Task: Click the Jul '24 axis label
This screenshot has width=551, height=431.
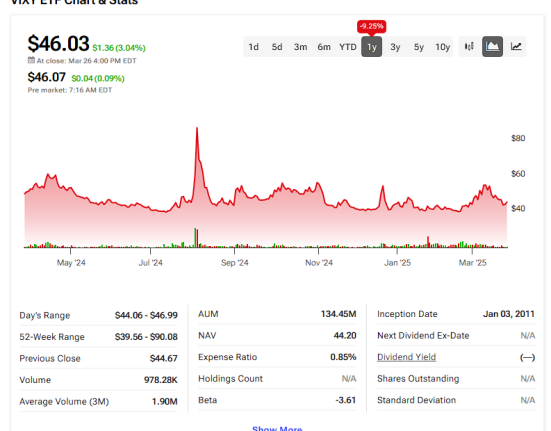Action: click(x=150, y=263)
